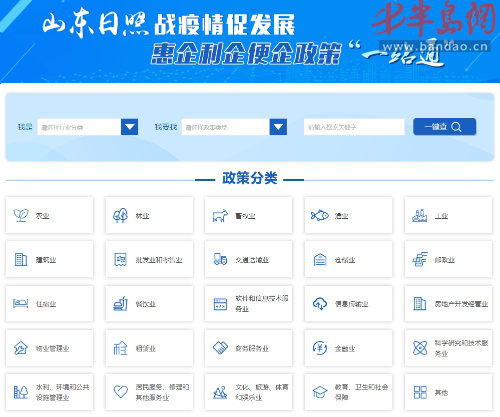500x417 pixels.
Task: Open the 教育、卫生和社会保障 category tile
Action: coord(348,392)
